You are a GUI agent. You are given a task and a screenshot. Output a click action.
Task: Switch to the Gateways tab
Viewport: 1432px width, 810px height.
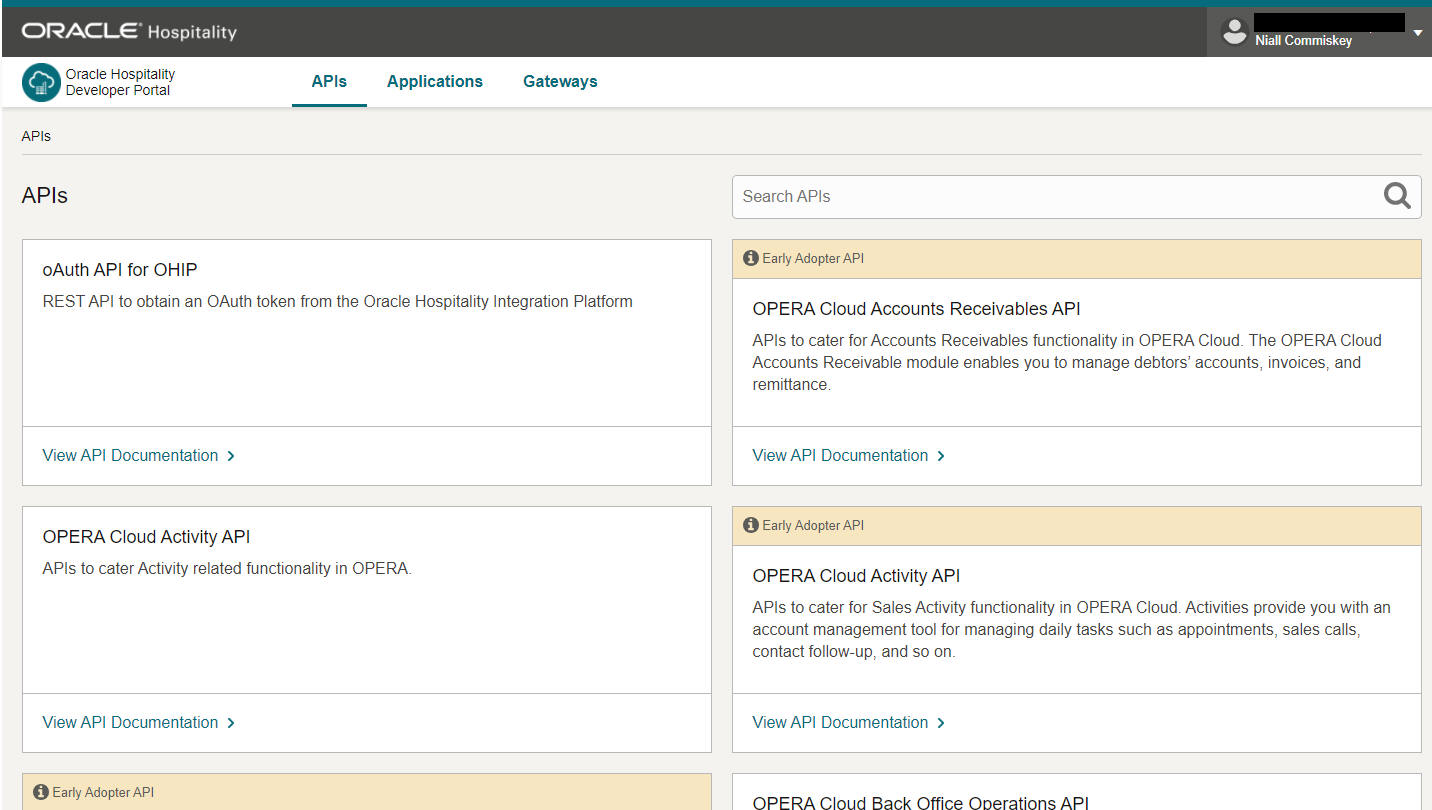pos(559,81)
